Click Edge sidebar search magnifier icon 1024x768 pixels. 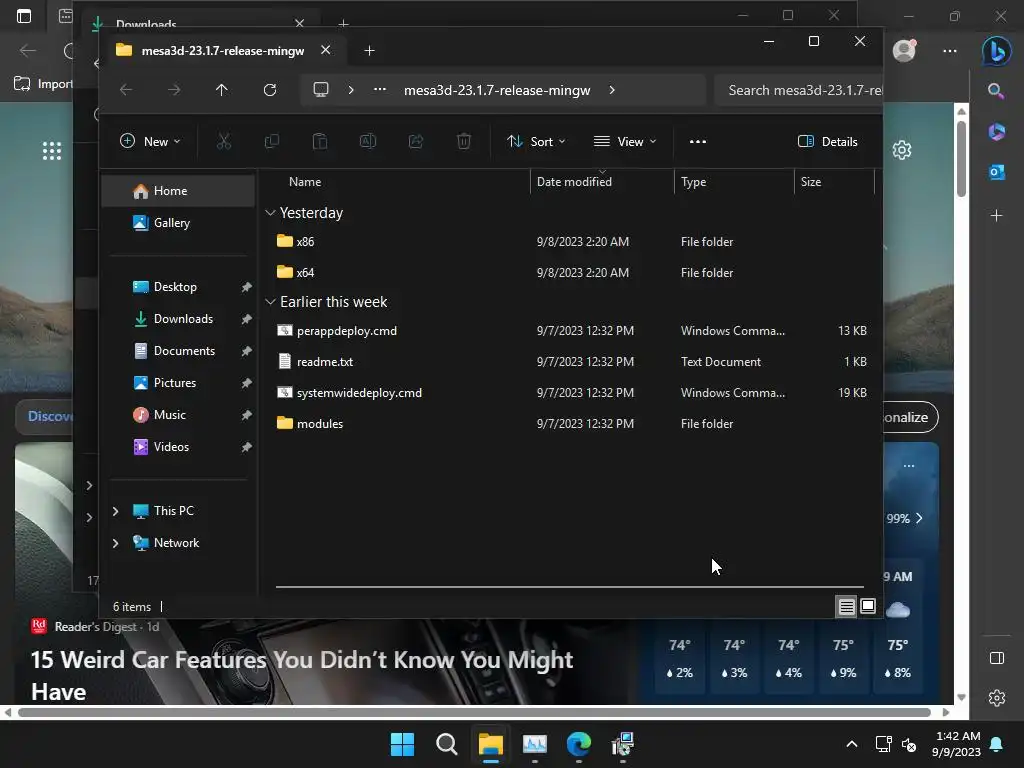click(997, 91)
